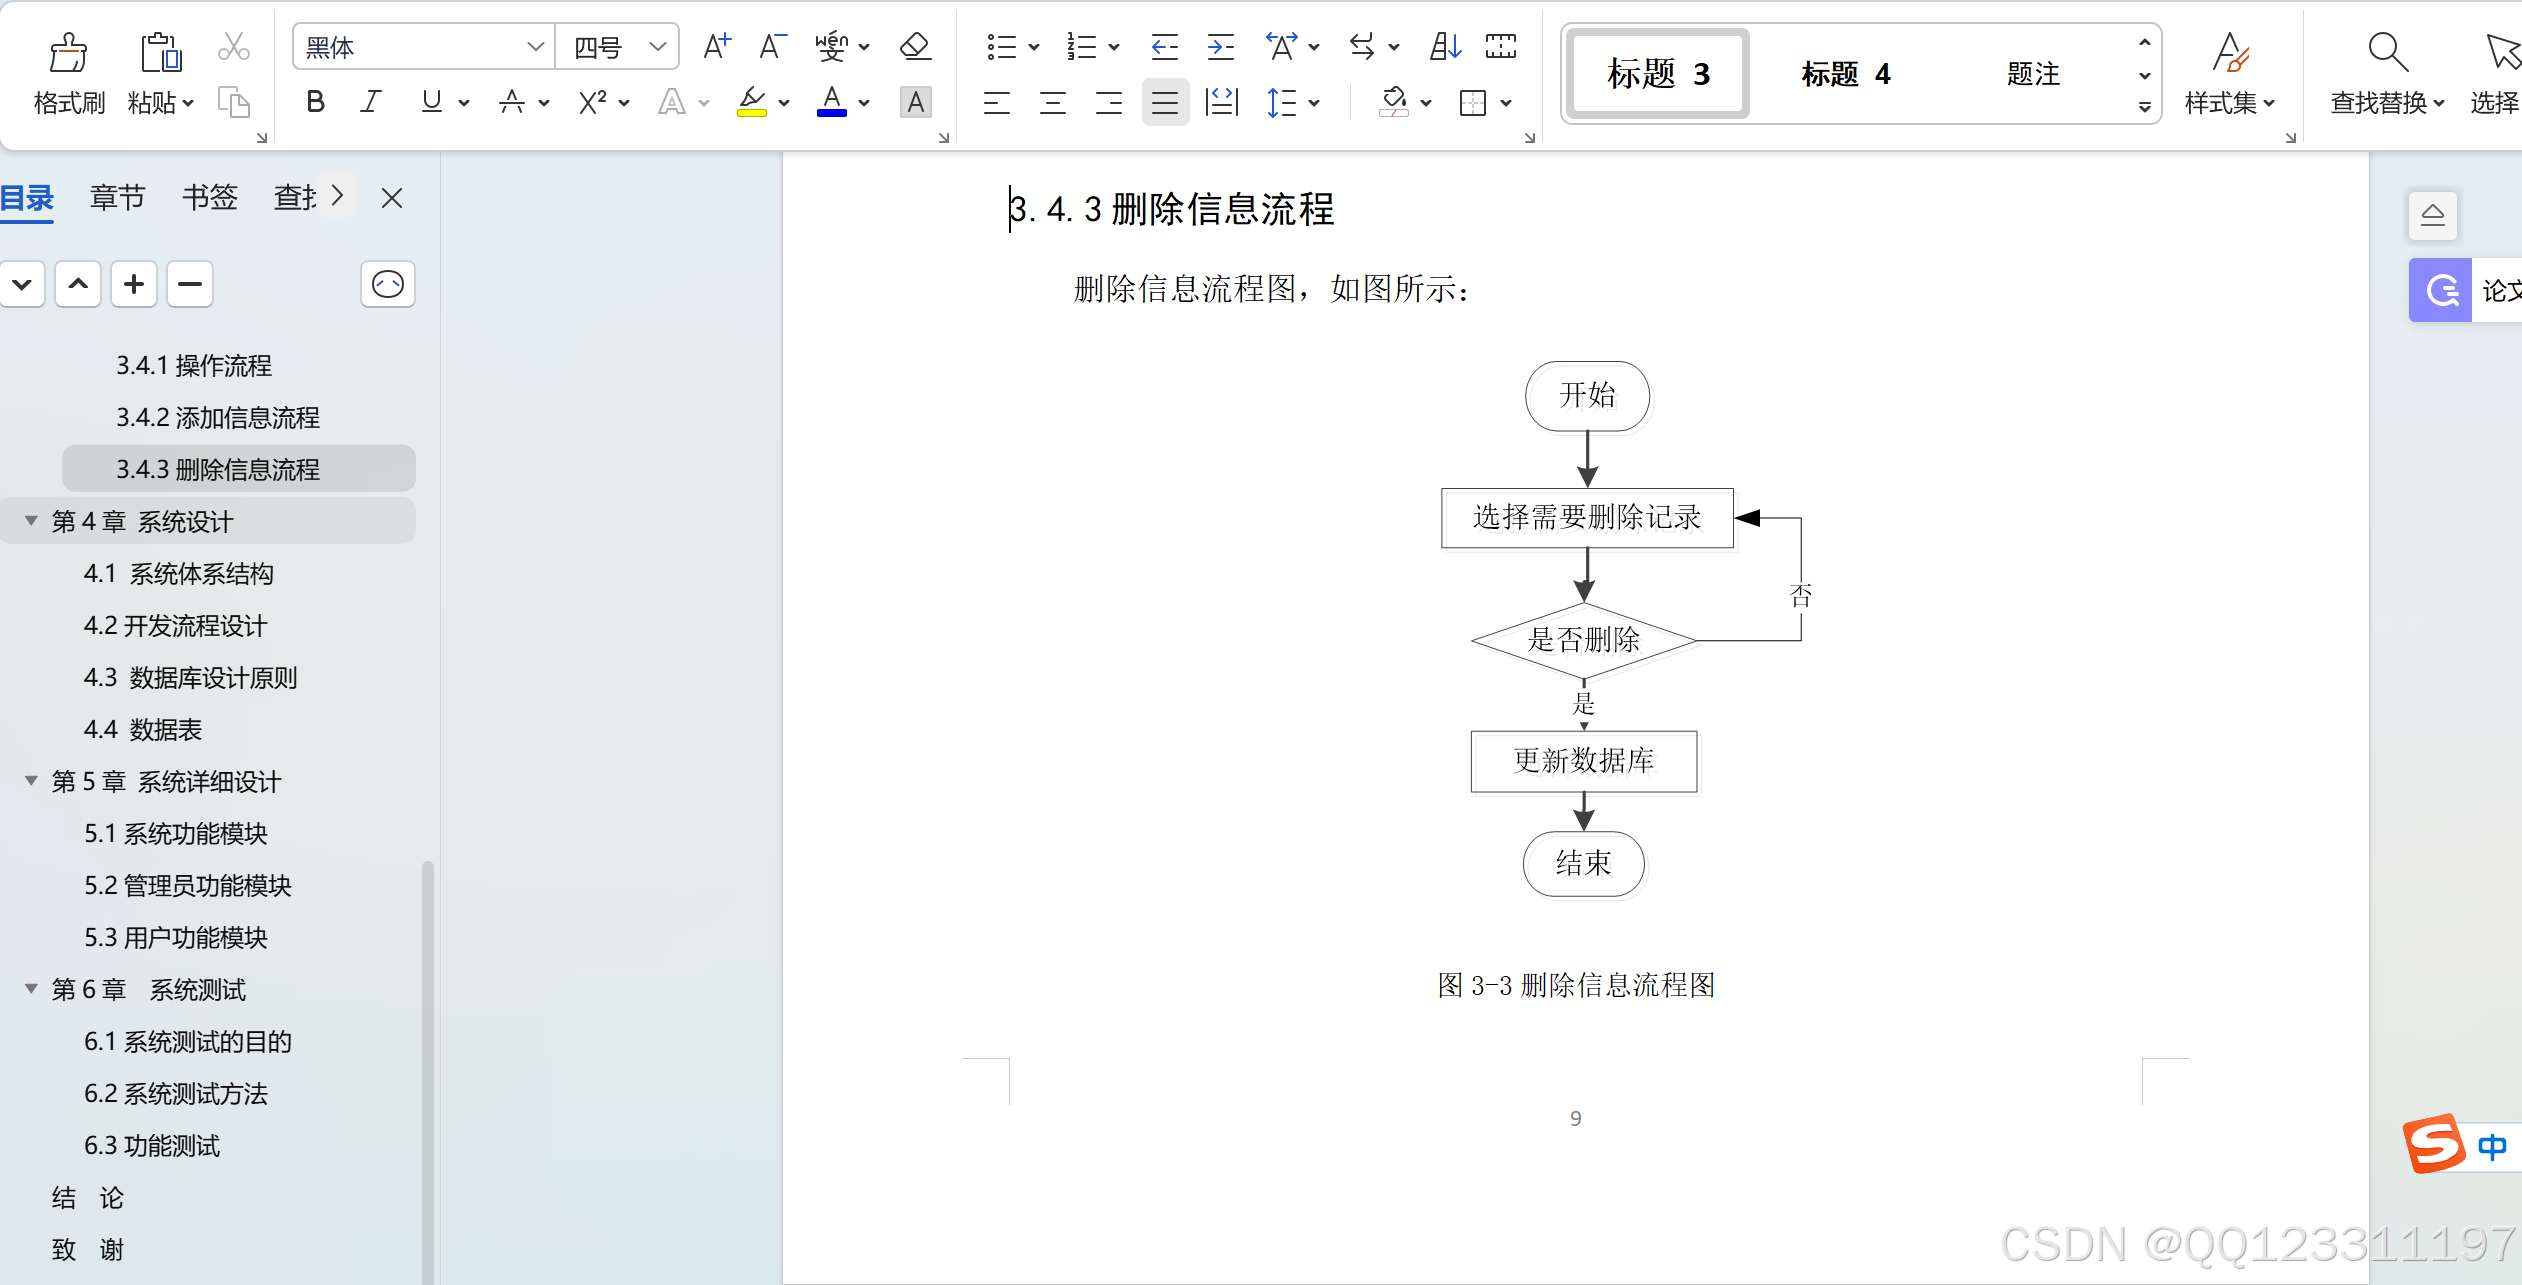2522x1285 pixels.
Task: Click the decrease indent icon
Action: point(1164,46)
